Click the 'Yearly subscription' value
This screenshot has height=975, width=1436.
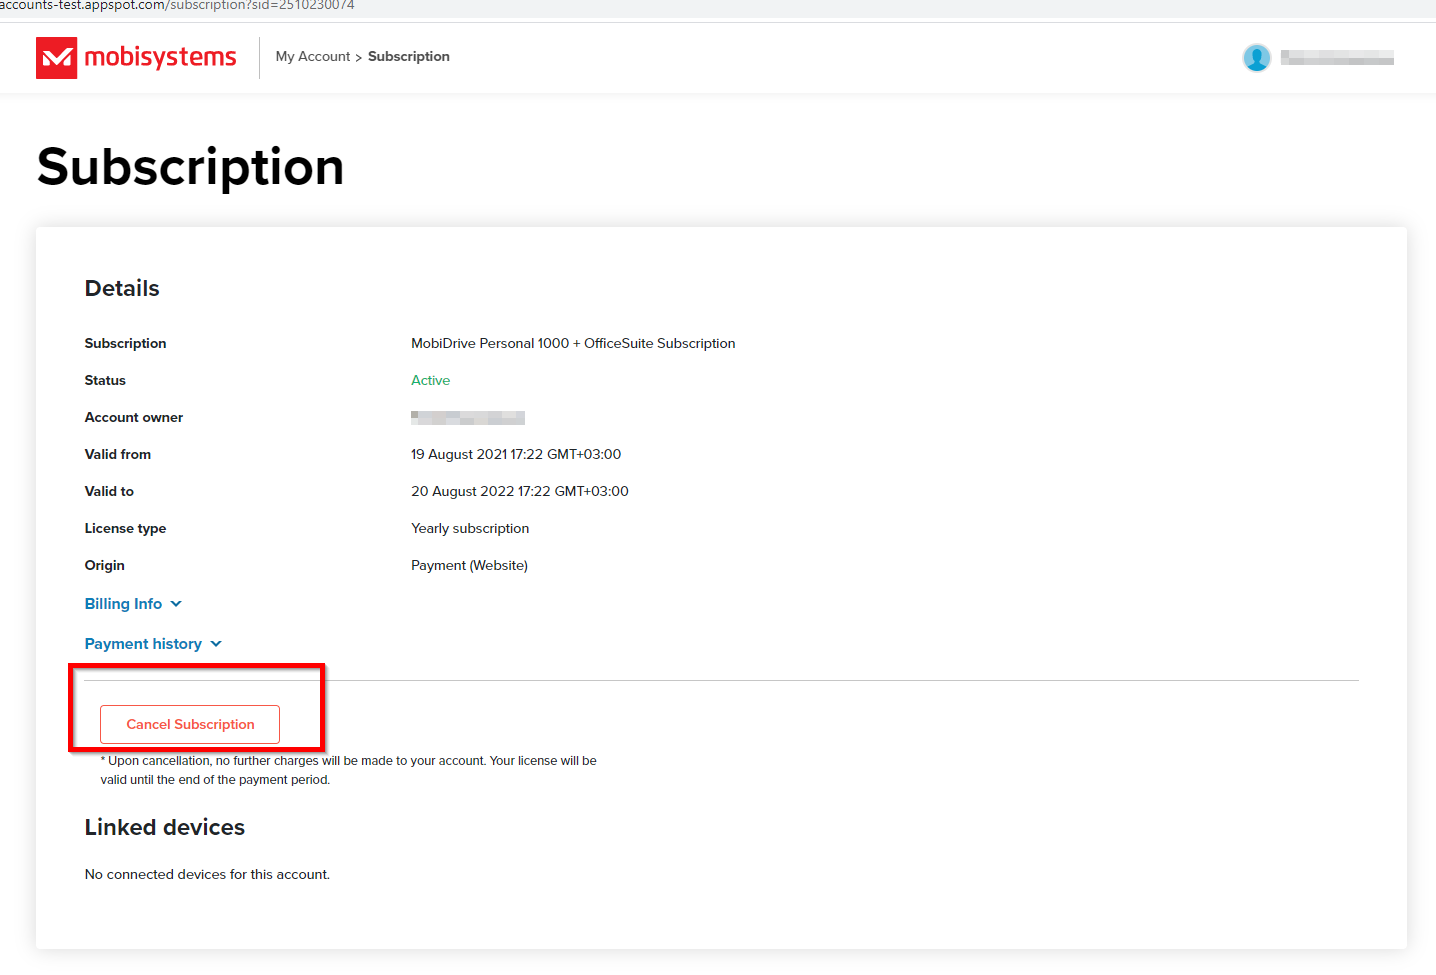[470, 528]
